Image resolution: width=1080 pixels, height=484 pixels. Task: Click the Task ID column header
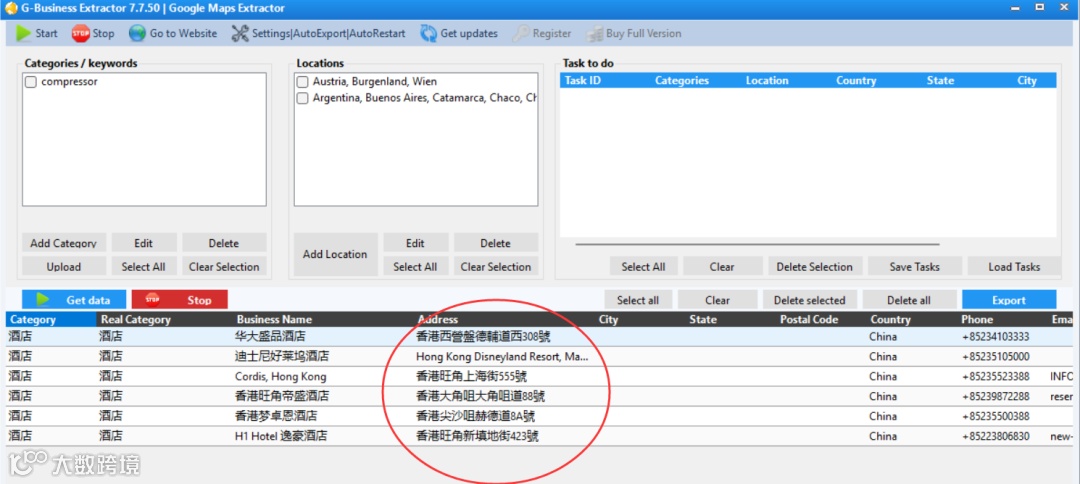coord(583,81)
